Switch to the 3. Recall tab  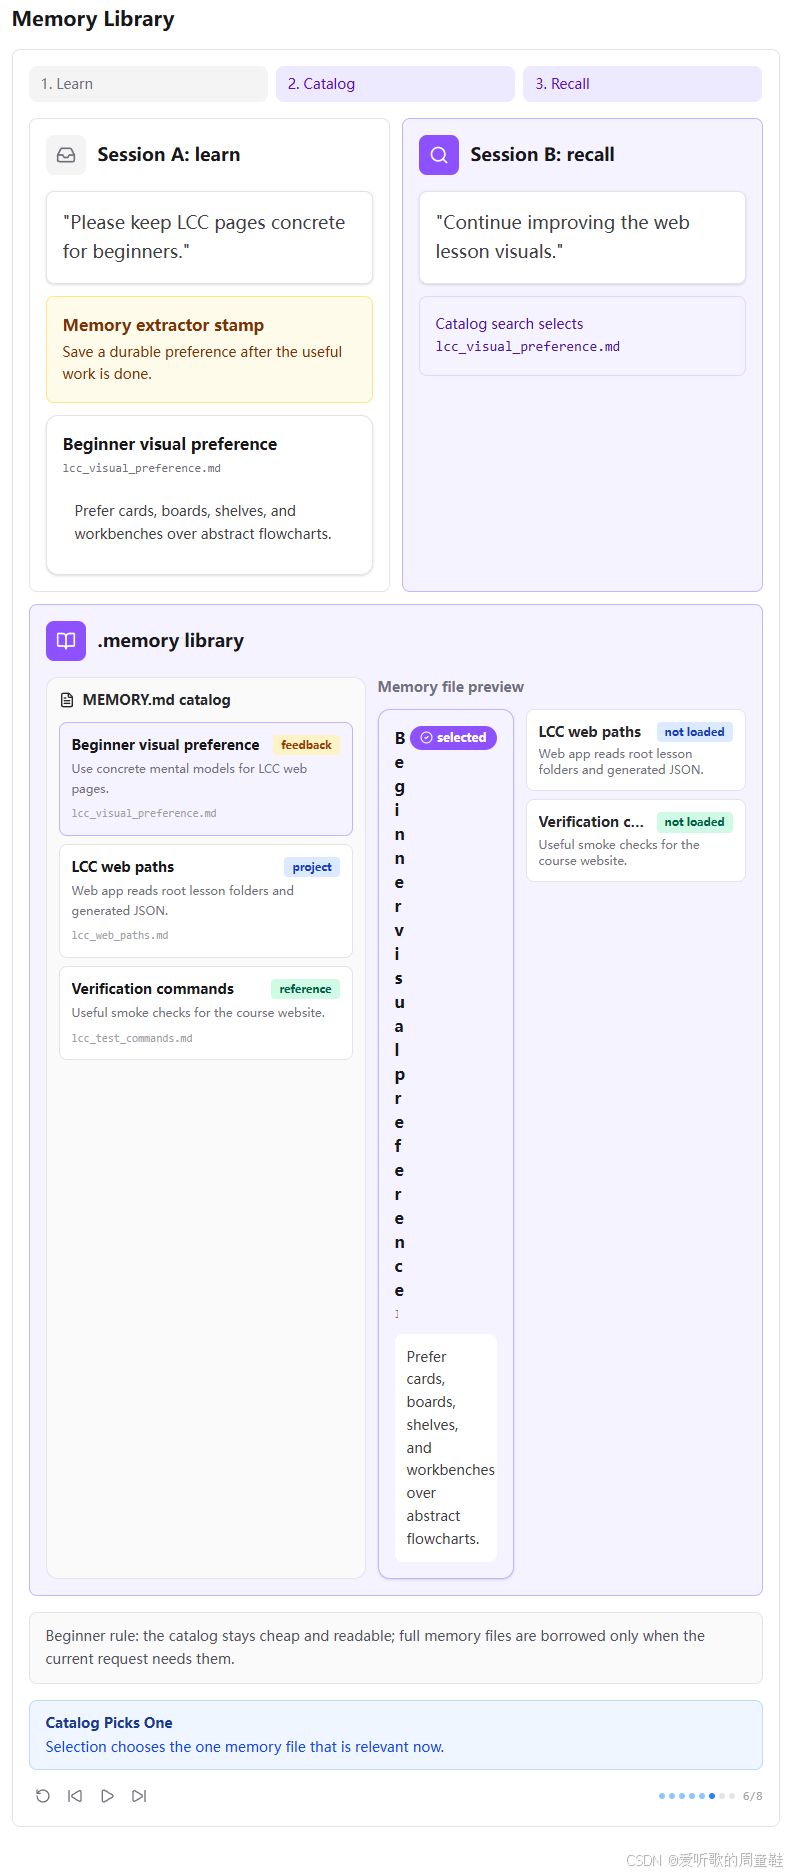click(642, 84)
